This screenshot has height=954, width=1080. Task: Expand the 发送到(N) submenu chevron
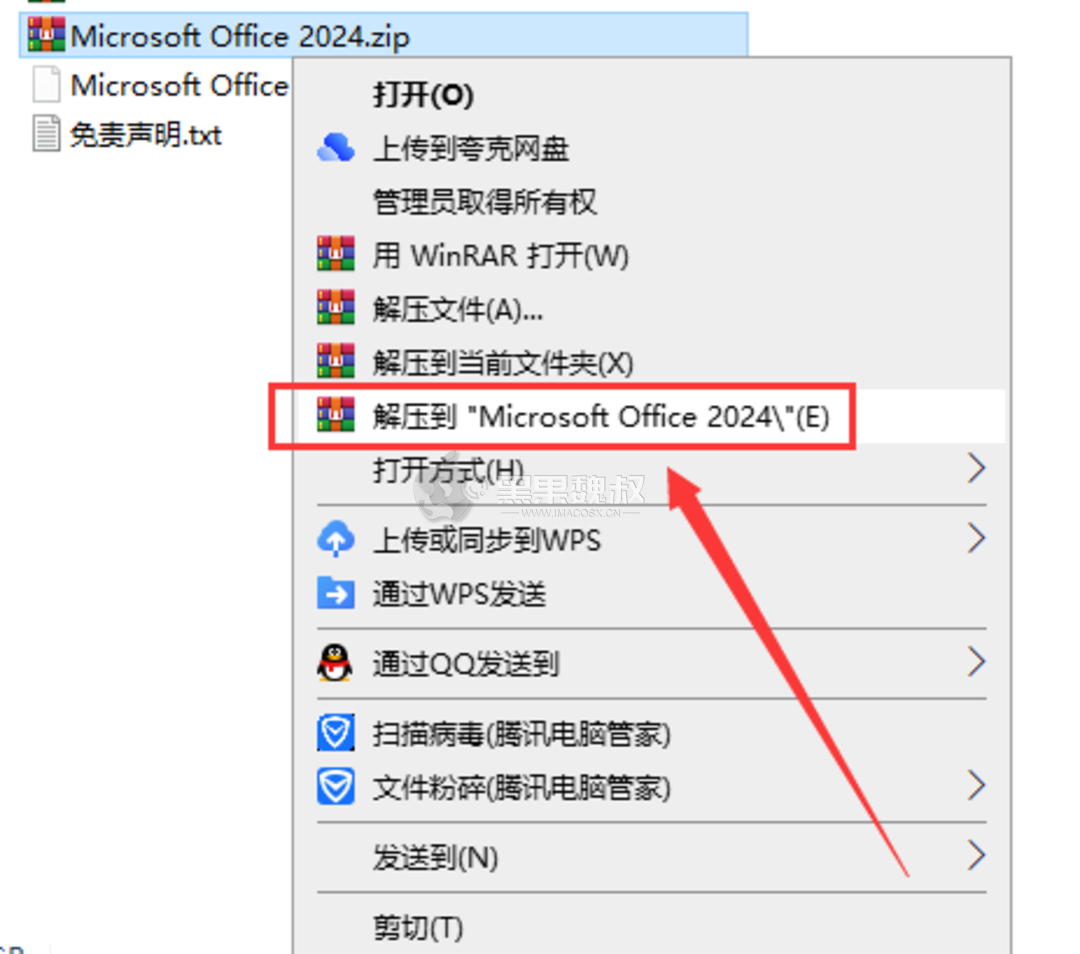click(x=975, y=856)
